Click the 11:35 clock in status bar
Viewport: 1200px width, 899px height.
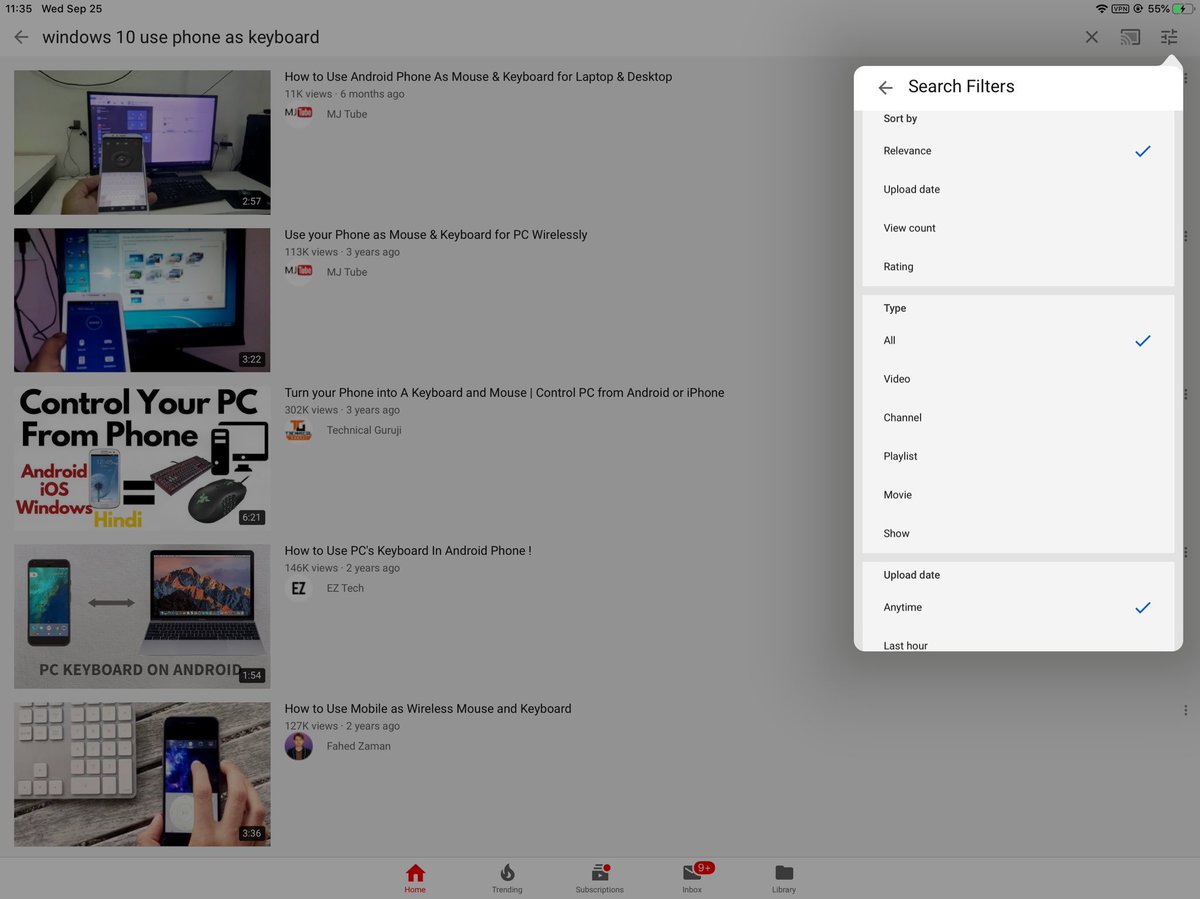click(x=19, y=8)
